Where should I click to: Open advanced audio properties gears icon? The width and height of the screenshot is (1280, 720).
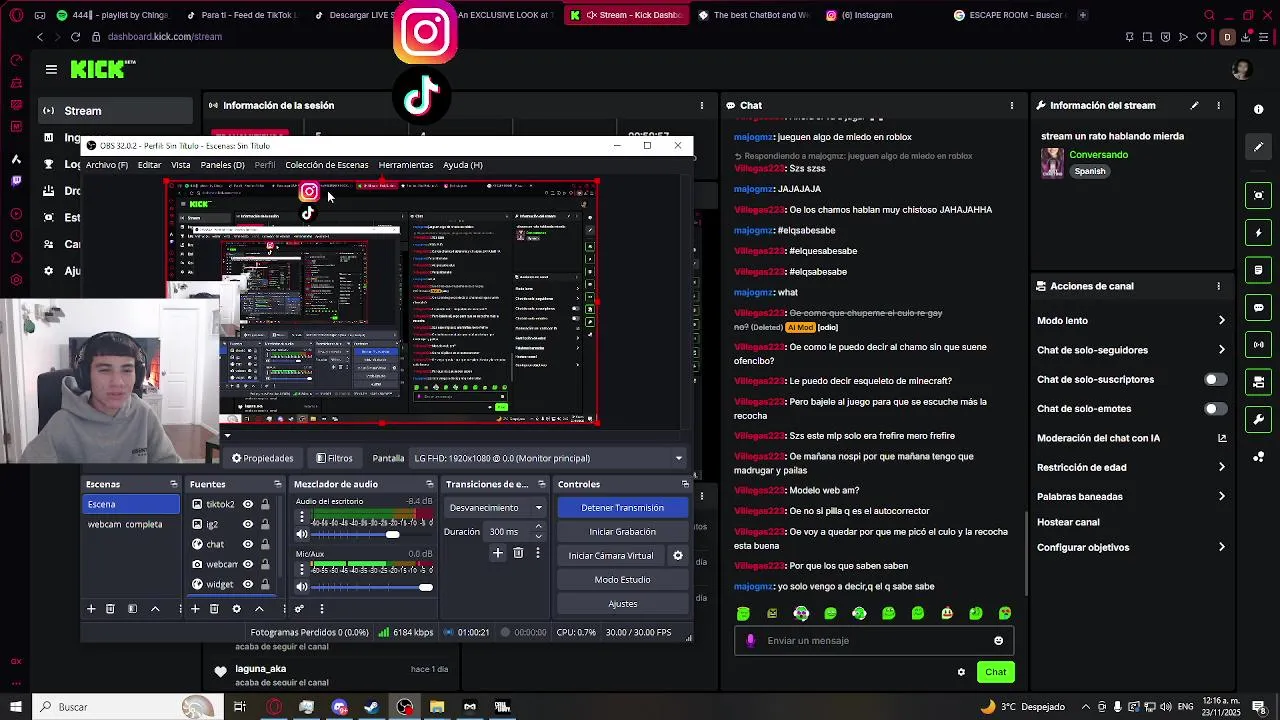pos(299,609)
